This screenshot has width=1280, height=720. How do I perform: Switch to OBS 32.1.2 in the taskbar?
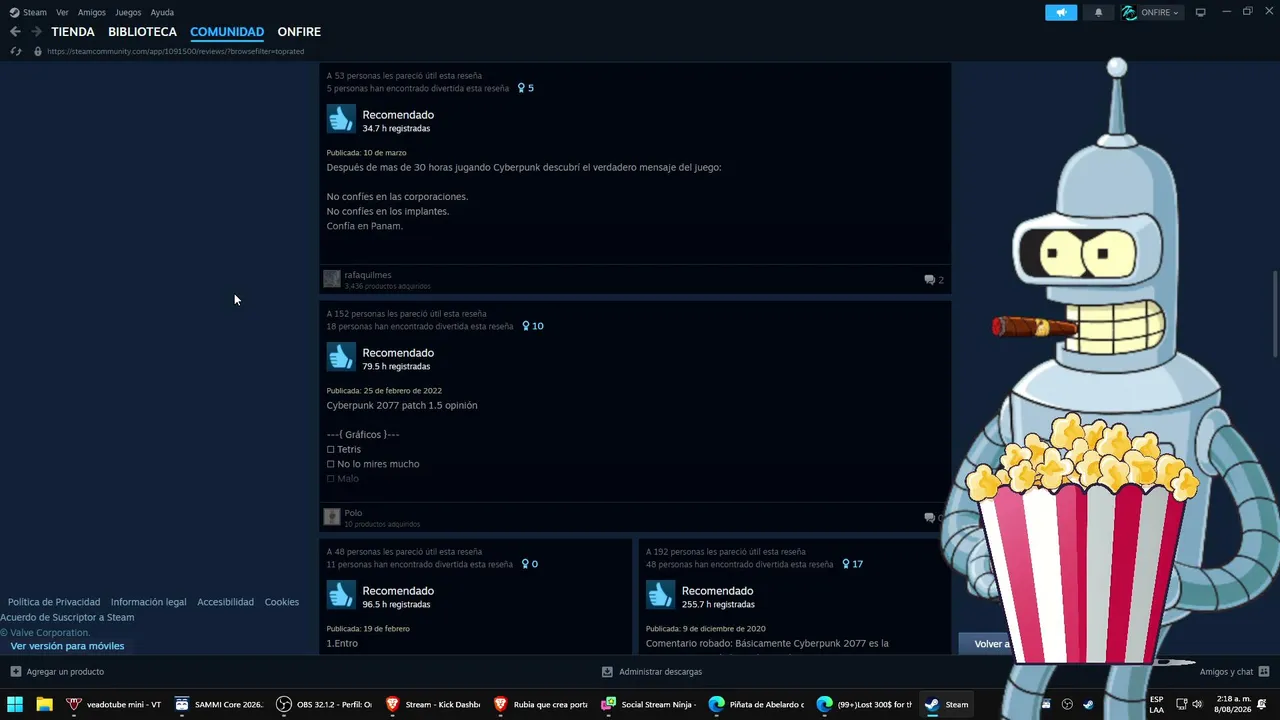[x=324, y=704]
